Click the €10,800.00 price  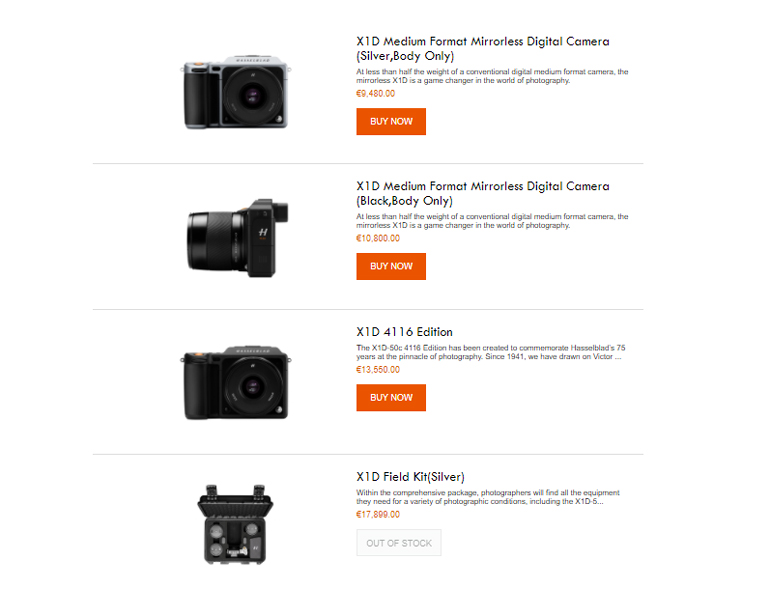[x=378, y=238]
